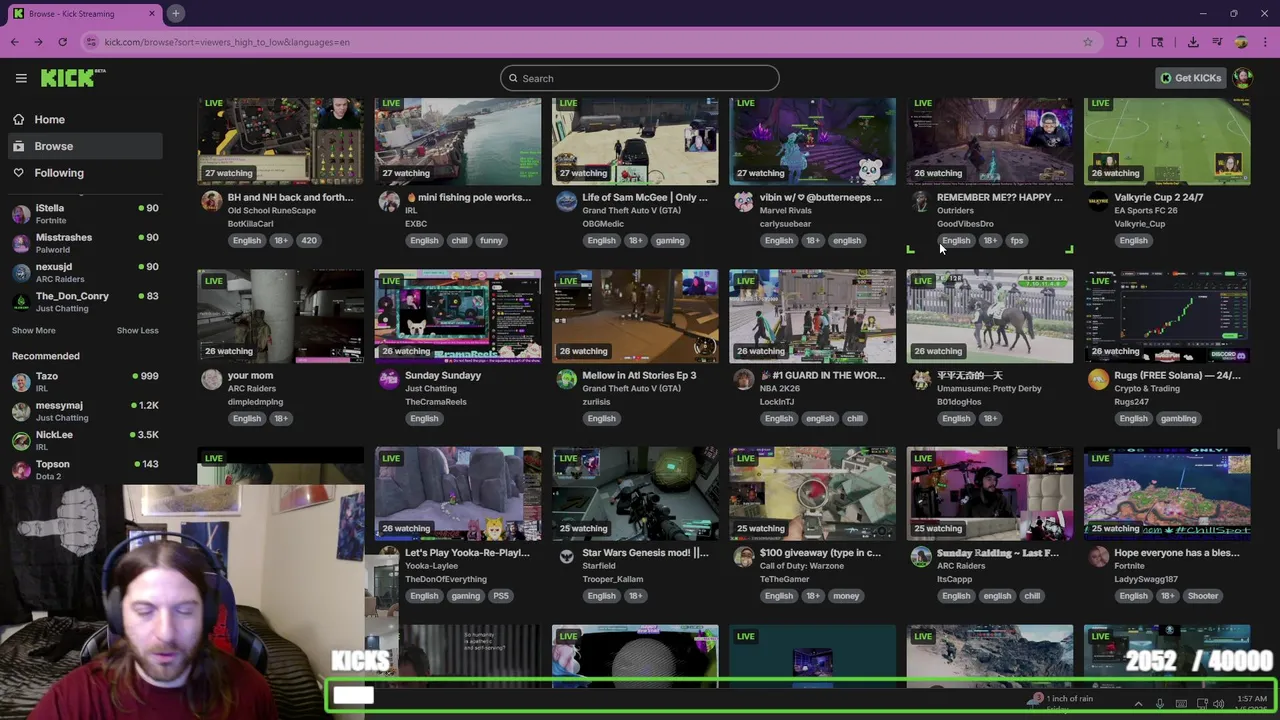Open the browser three-dot menu
This screenshot has width=1280, height=720.
pos(1265,42)
